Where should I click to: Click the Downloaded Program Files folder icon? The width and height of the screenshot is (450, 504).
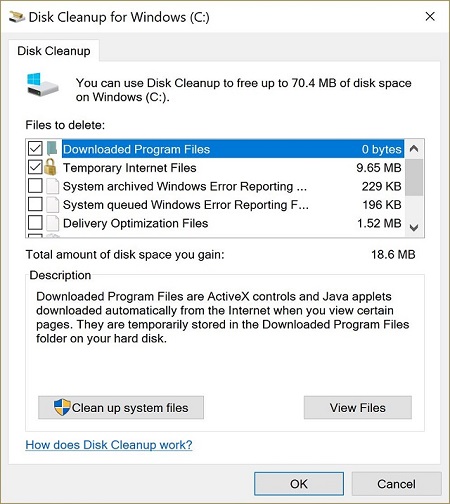tap(52, 148)
